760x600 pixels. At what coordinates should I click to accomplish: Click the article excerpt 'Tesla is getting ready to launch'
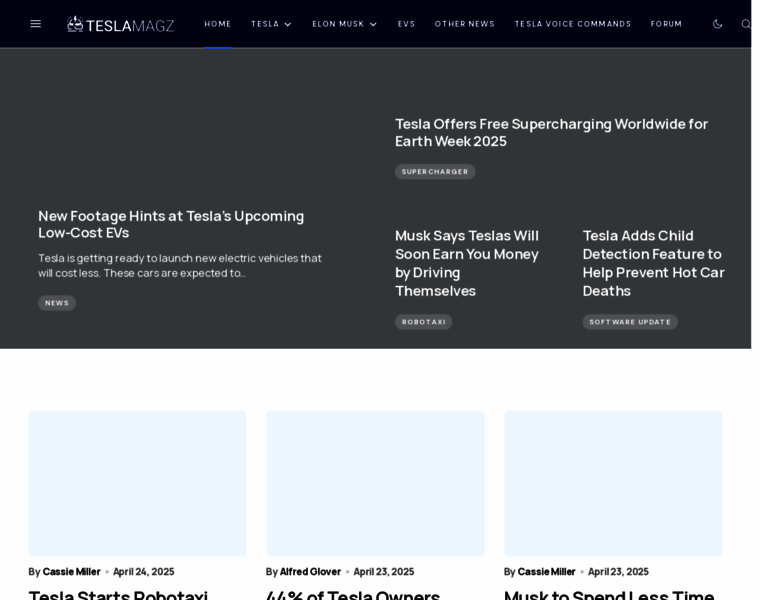(x=180, y=266)
